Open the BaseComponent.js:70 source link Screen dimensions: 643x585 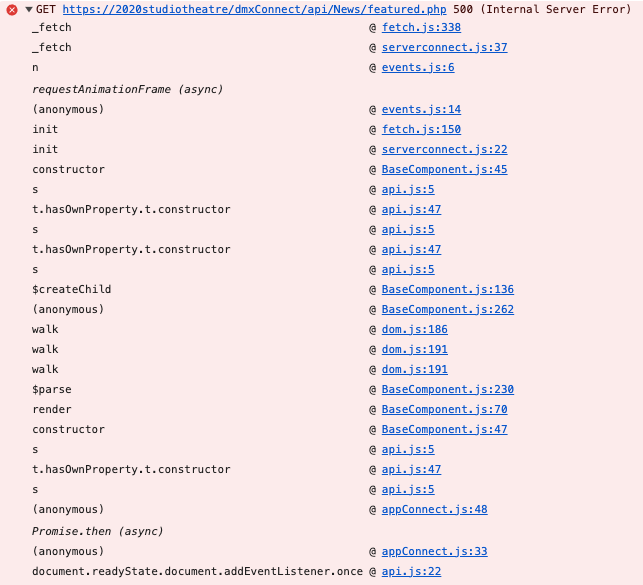click(x=444, y=410)
